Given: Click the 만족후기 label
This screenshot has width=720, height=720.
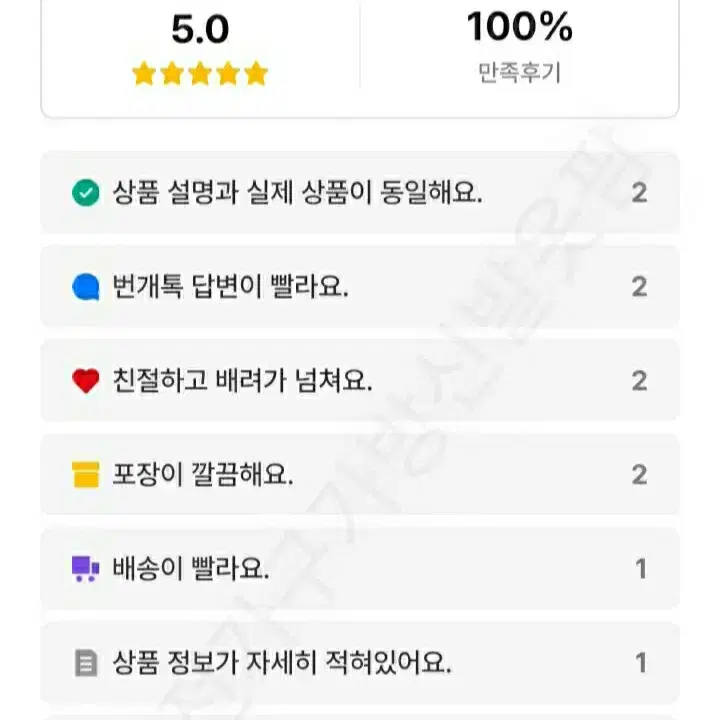Looking at the screenshot, I should coord(519,73).
